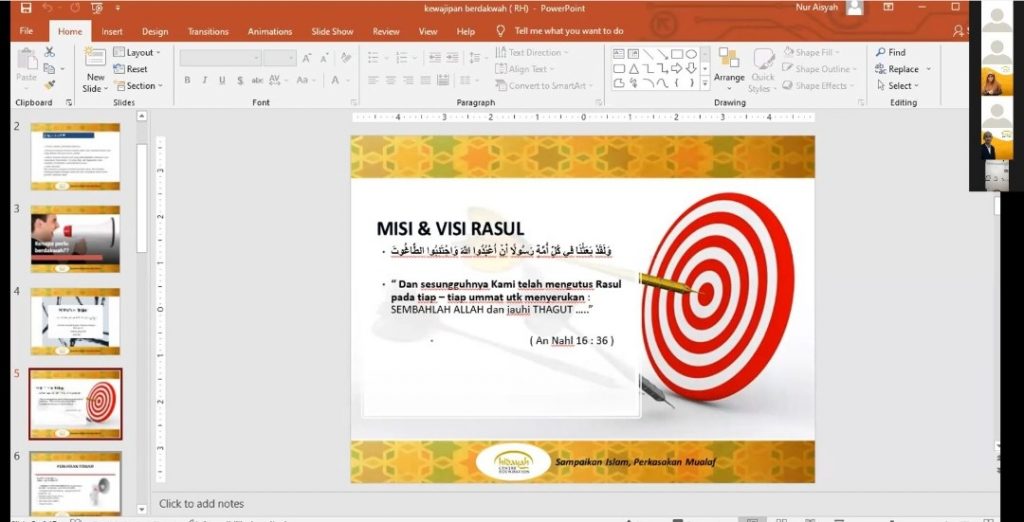The width and height of the screenshot is (1024, 522).
Task: Click the Arrange icon
Action: click(x=729, y=60)
